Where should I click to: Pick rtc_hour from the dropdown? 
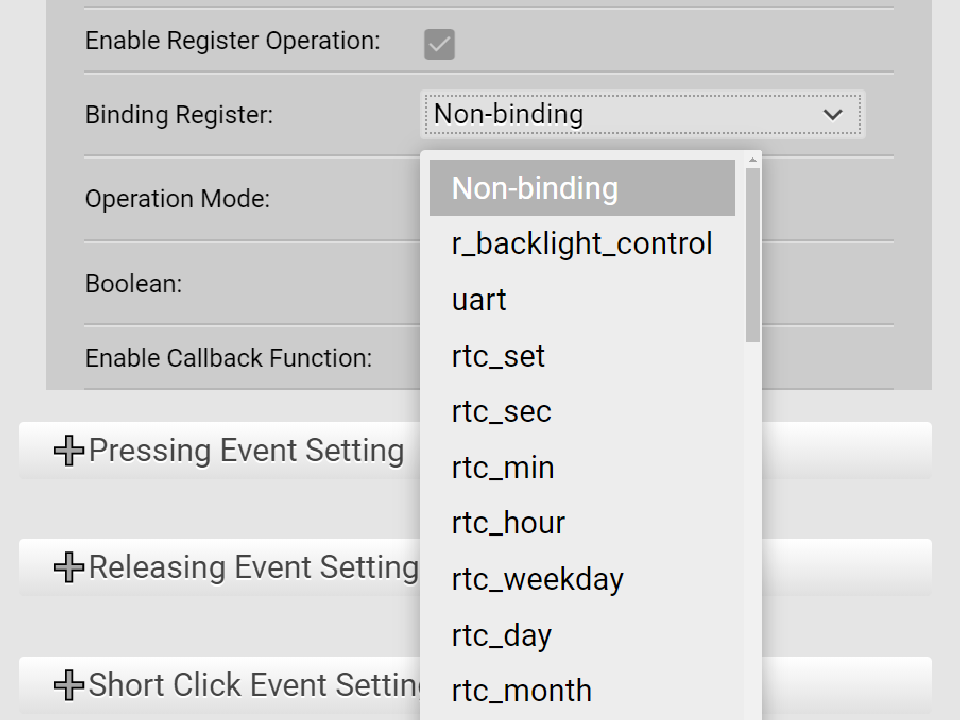(x=509, y=523)
